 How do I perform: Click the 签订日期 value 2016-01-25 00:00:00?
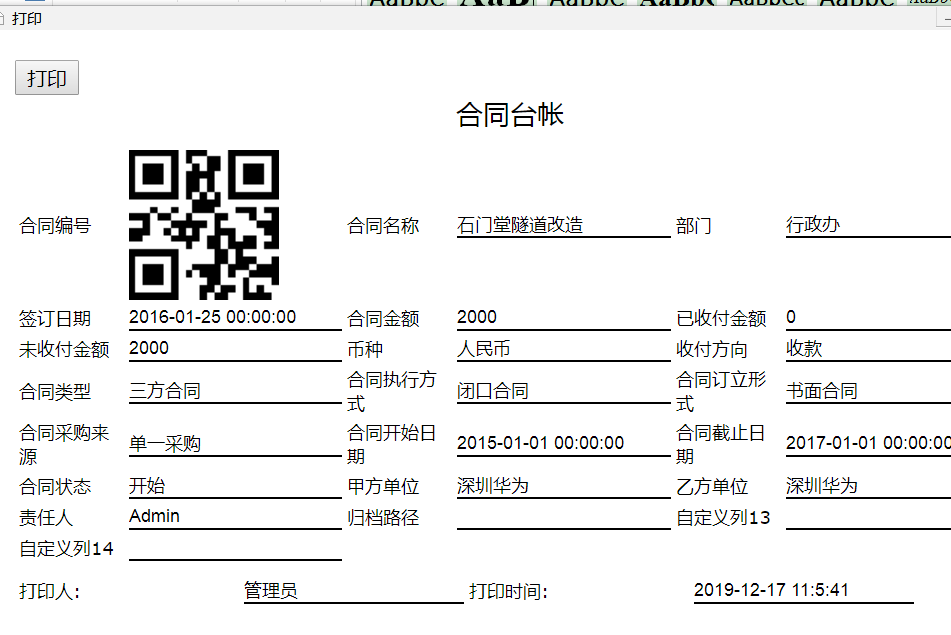point(212,317)
